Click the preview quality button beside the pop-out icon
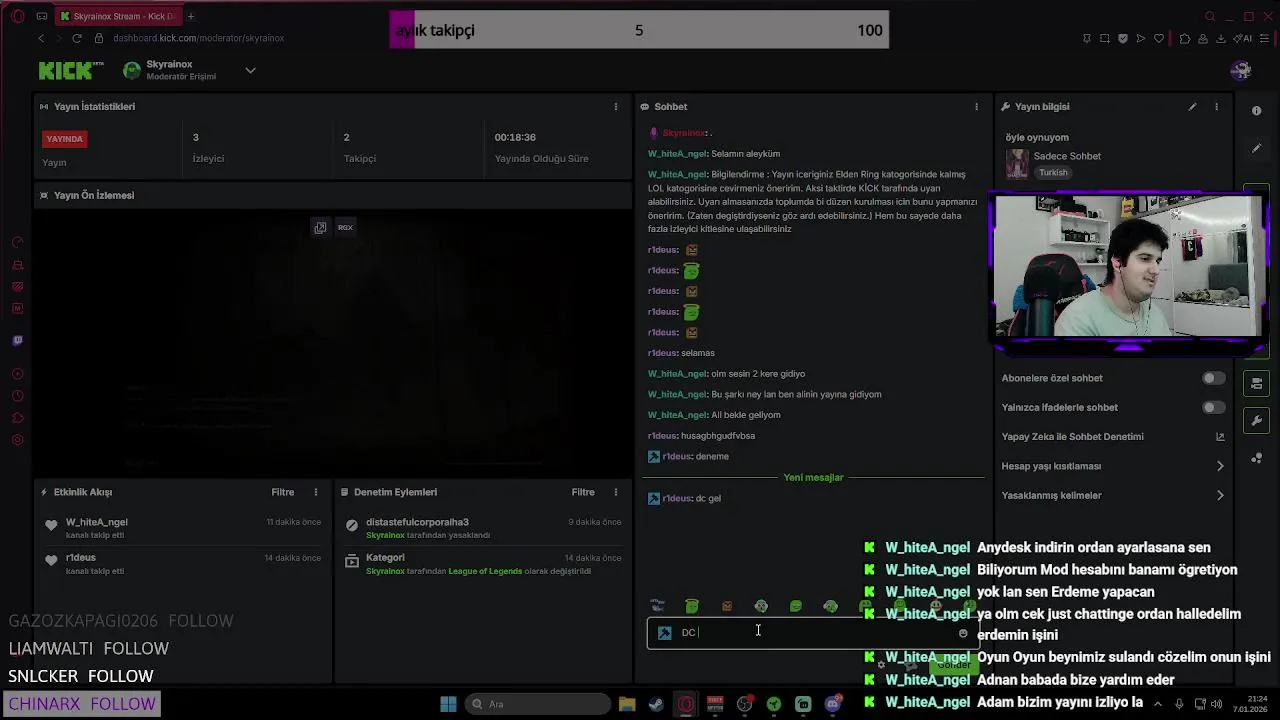 point(345,227)
